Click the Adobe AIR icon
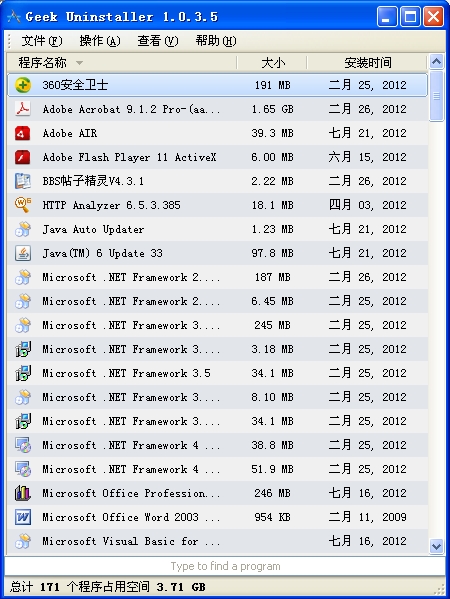 tap(23, 133)
